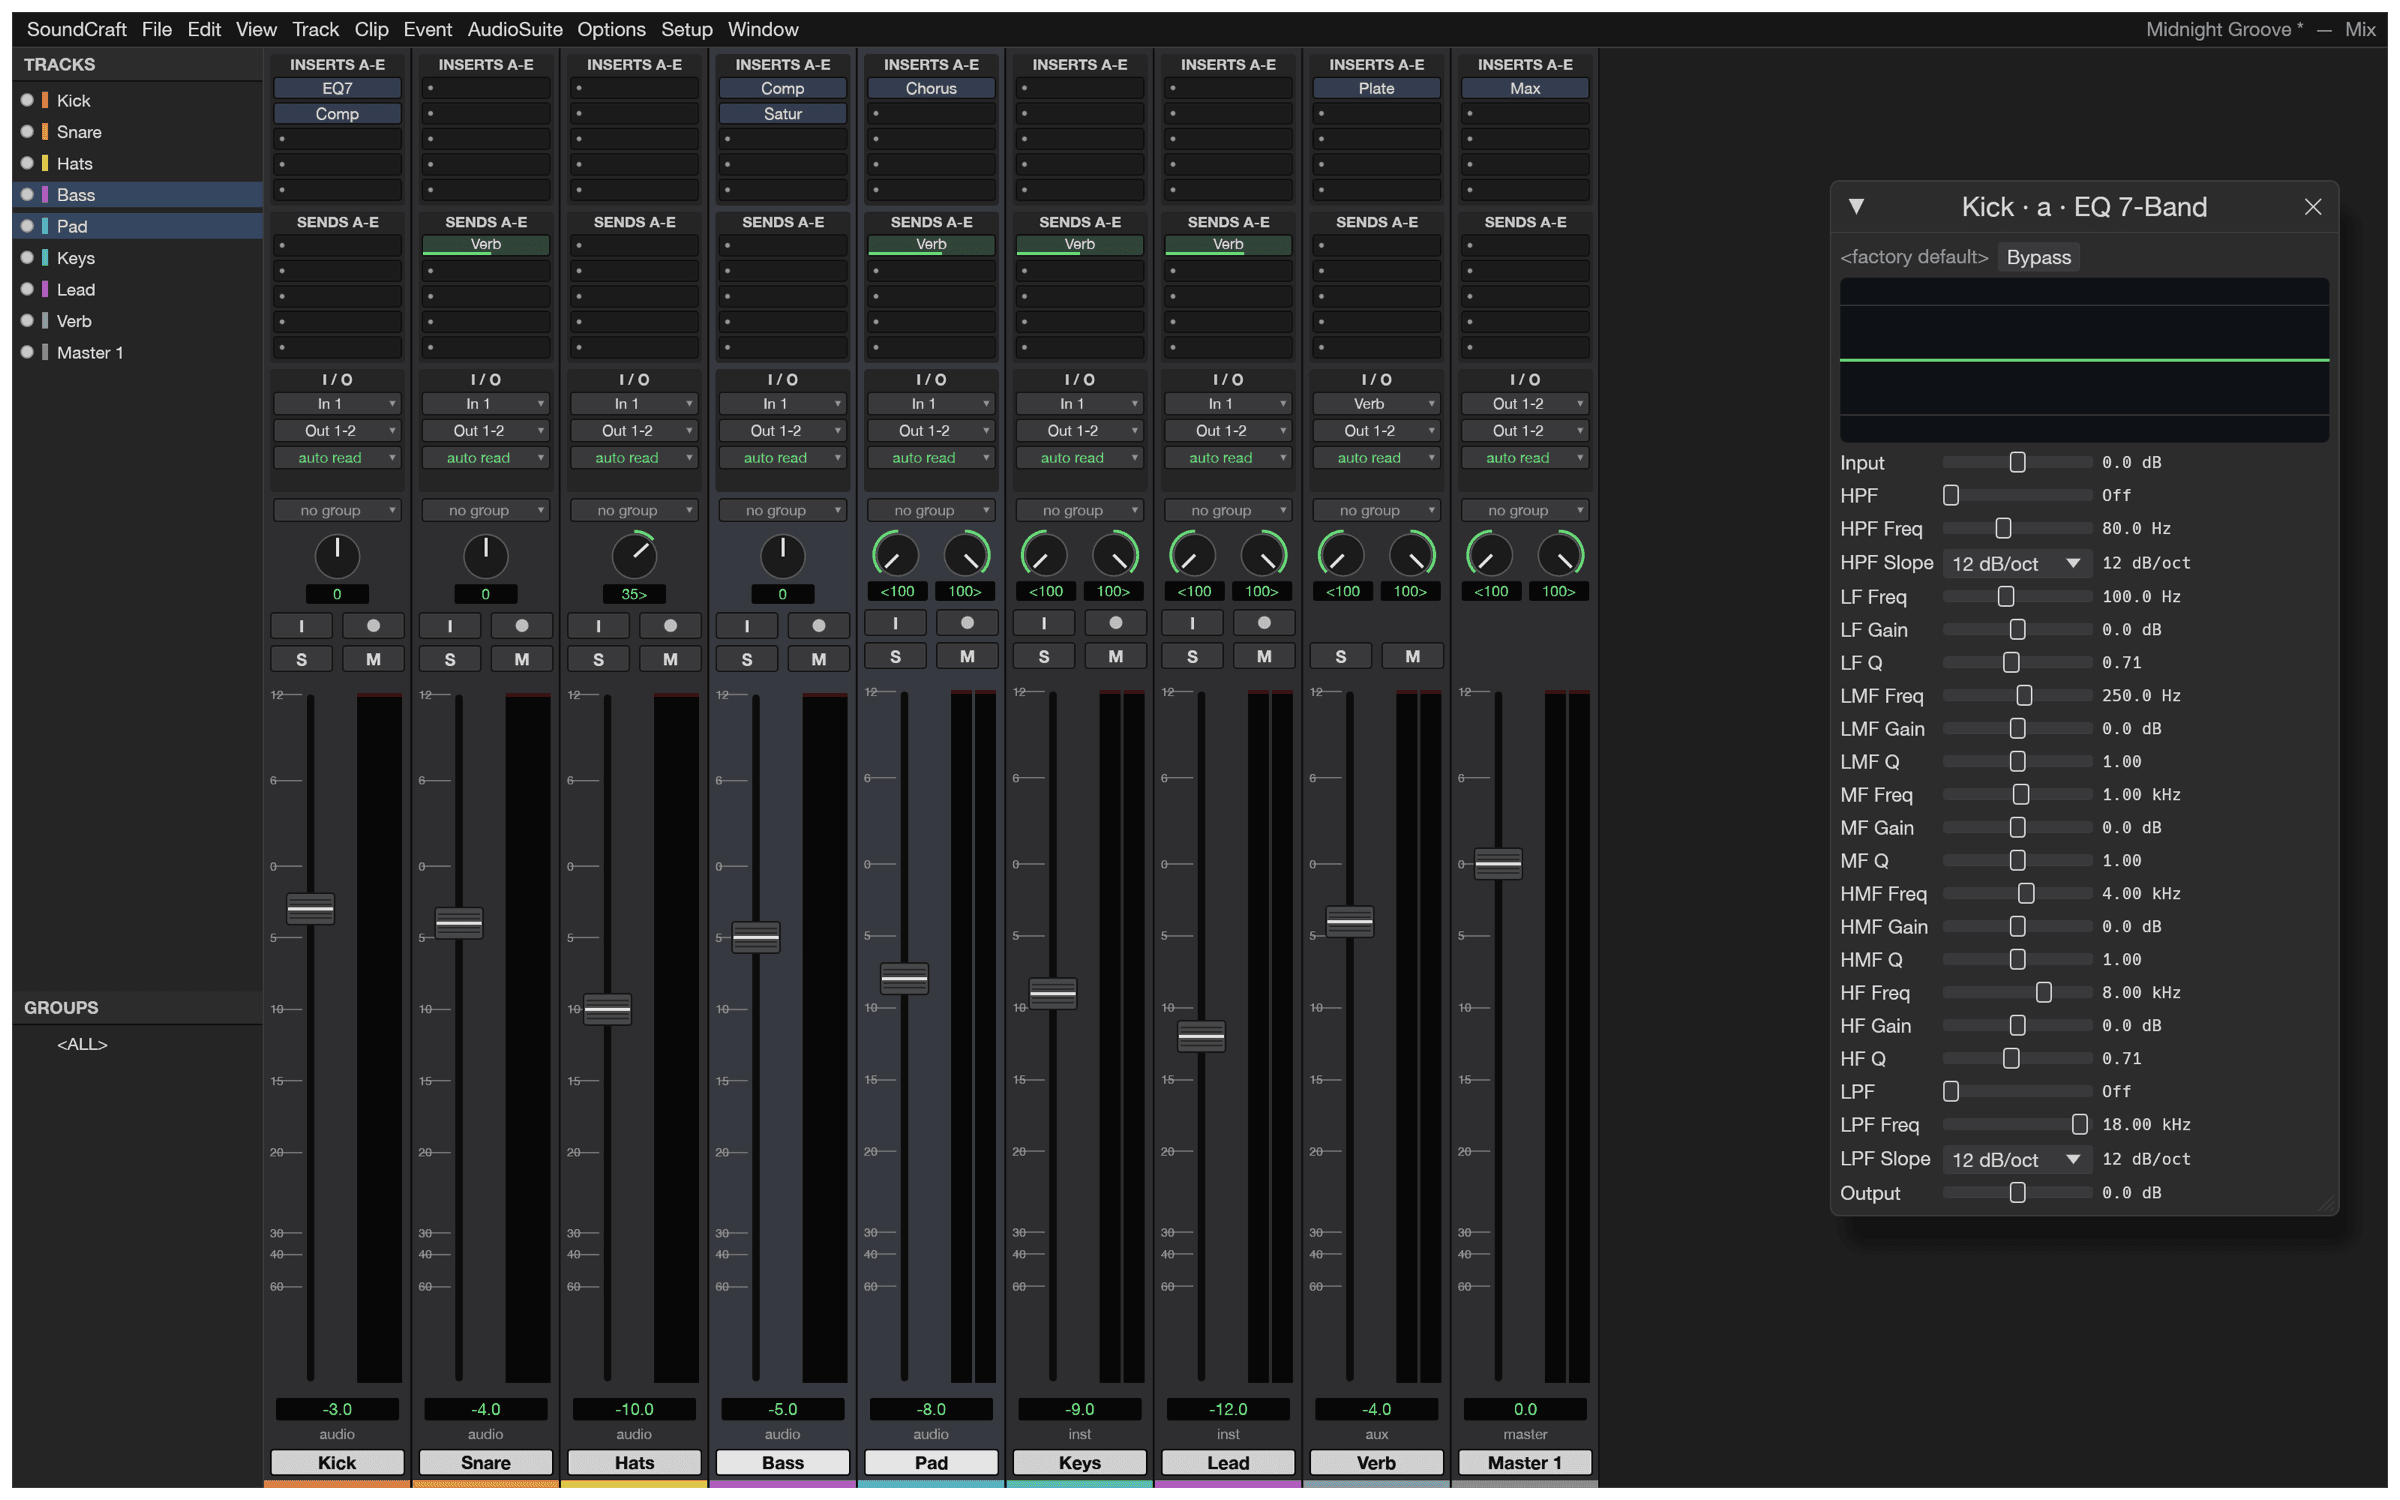This screenshot has height=1500, width=2400.
Task: Record-arm the Kick track
Action: pos(373,626)
